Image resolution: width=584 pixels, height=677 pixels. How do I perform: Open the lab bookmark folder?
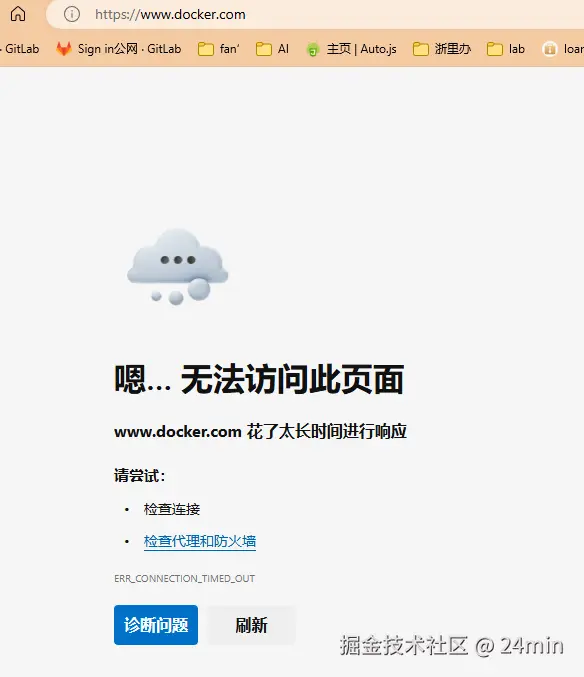[505, 49]
